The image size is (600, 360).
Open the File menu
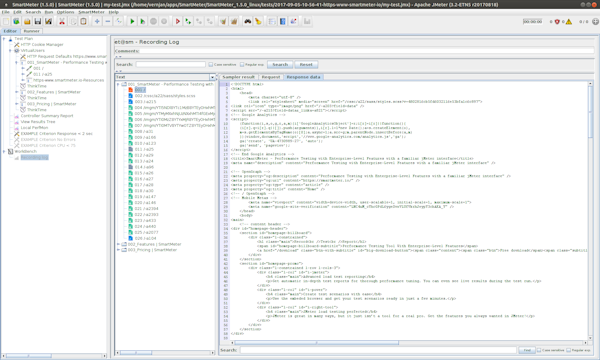click(x=6, y=12)
